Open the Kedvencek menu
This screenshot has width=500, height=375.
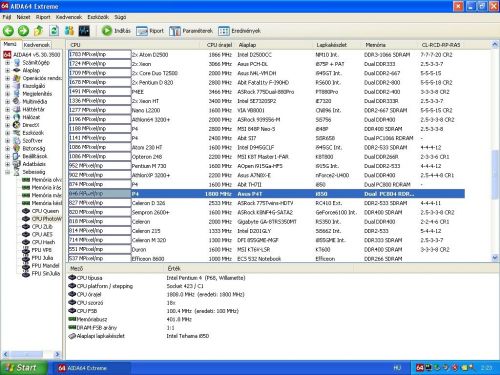pos(69,17)
